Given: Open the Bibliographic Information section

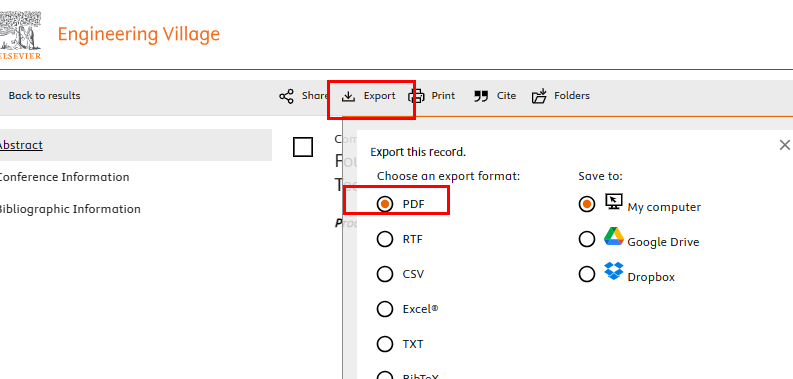Looking at the screenshot, I should (x=69, y=209).
